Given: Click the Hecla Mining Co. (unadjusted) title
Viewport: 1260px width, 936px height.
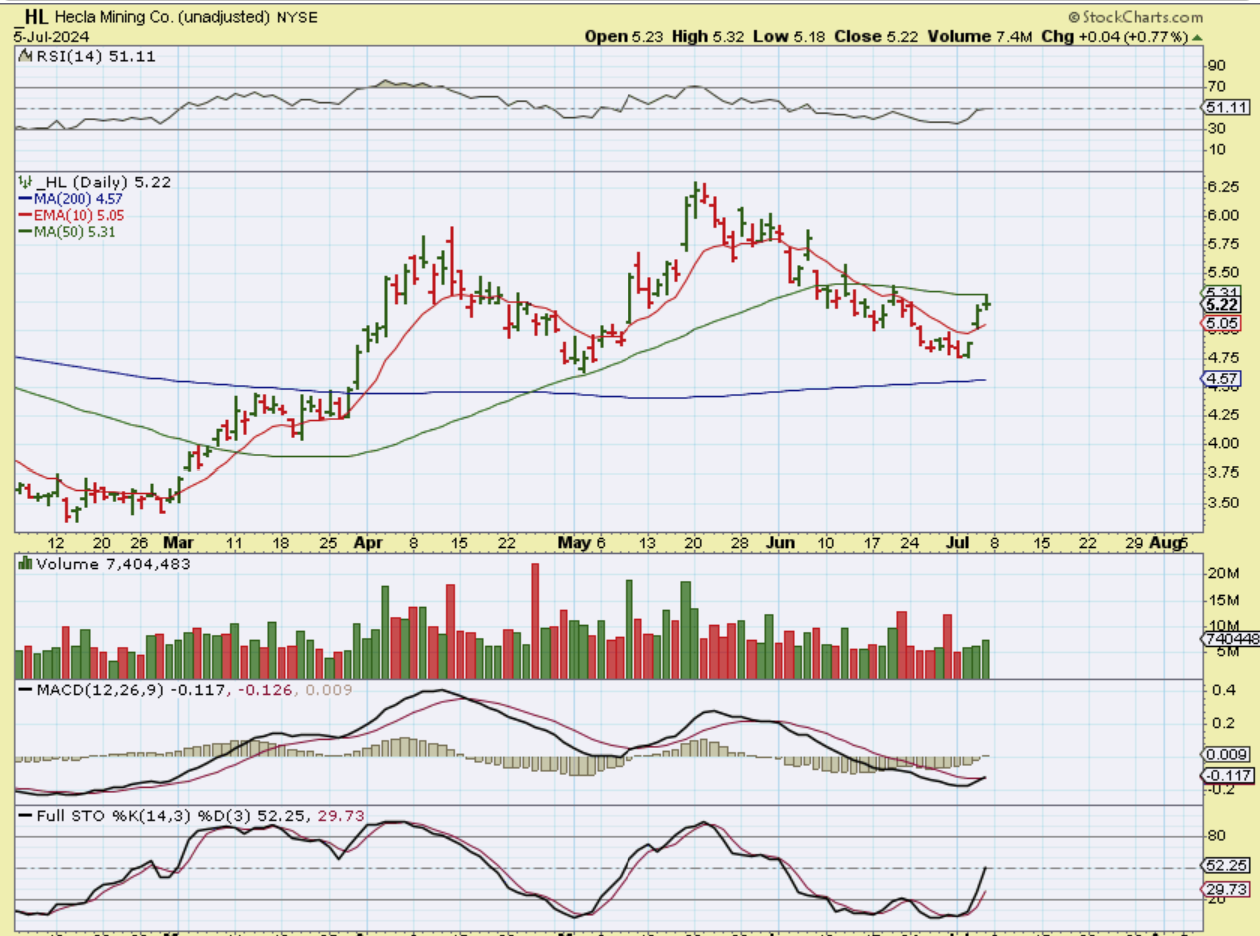Looking at the screenshot, I should 164,17.
